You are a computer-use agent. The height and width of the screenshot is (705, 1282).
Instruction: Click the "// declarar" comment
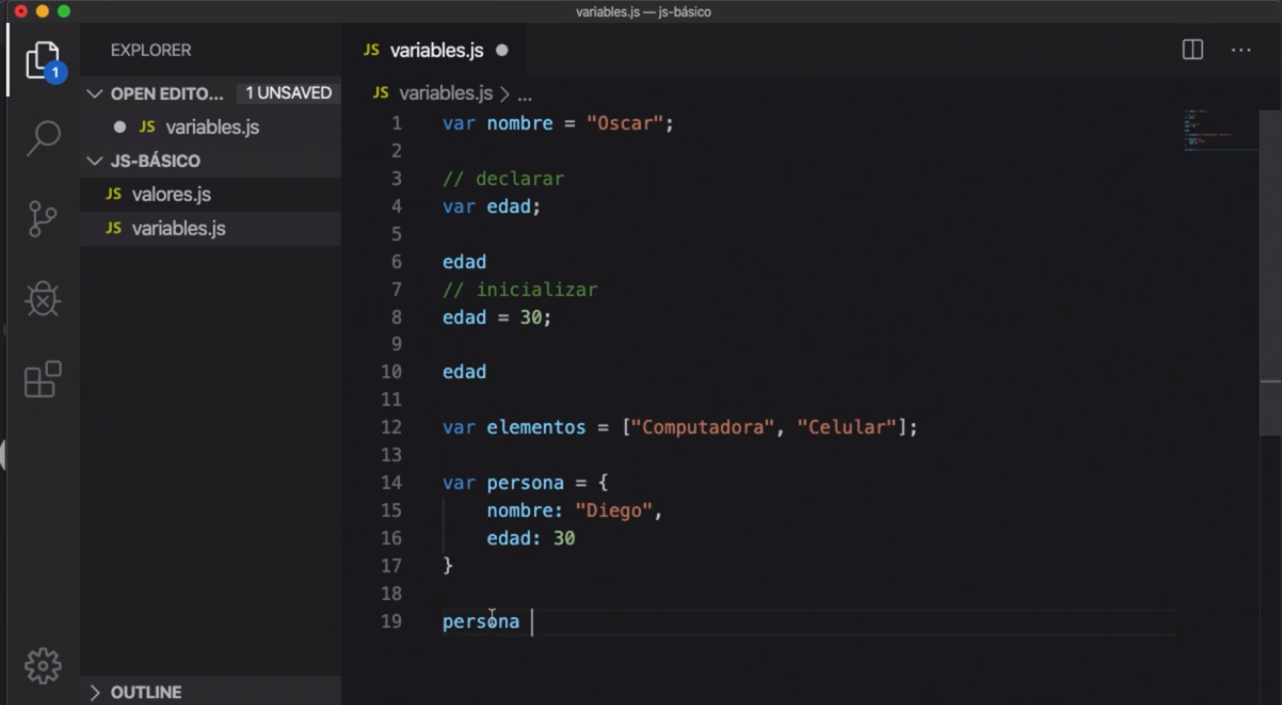503,179
